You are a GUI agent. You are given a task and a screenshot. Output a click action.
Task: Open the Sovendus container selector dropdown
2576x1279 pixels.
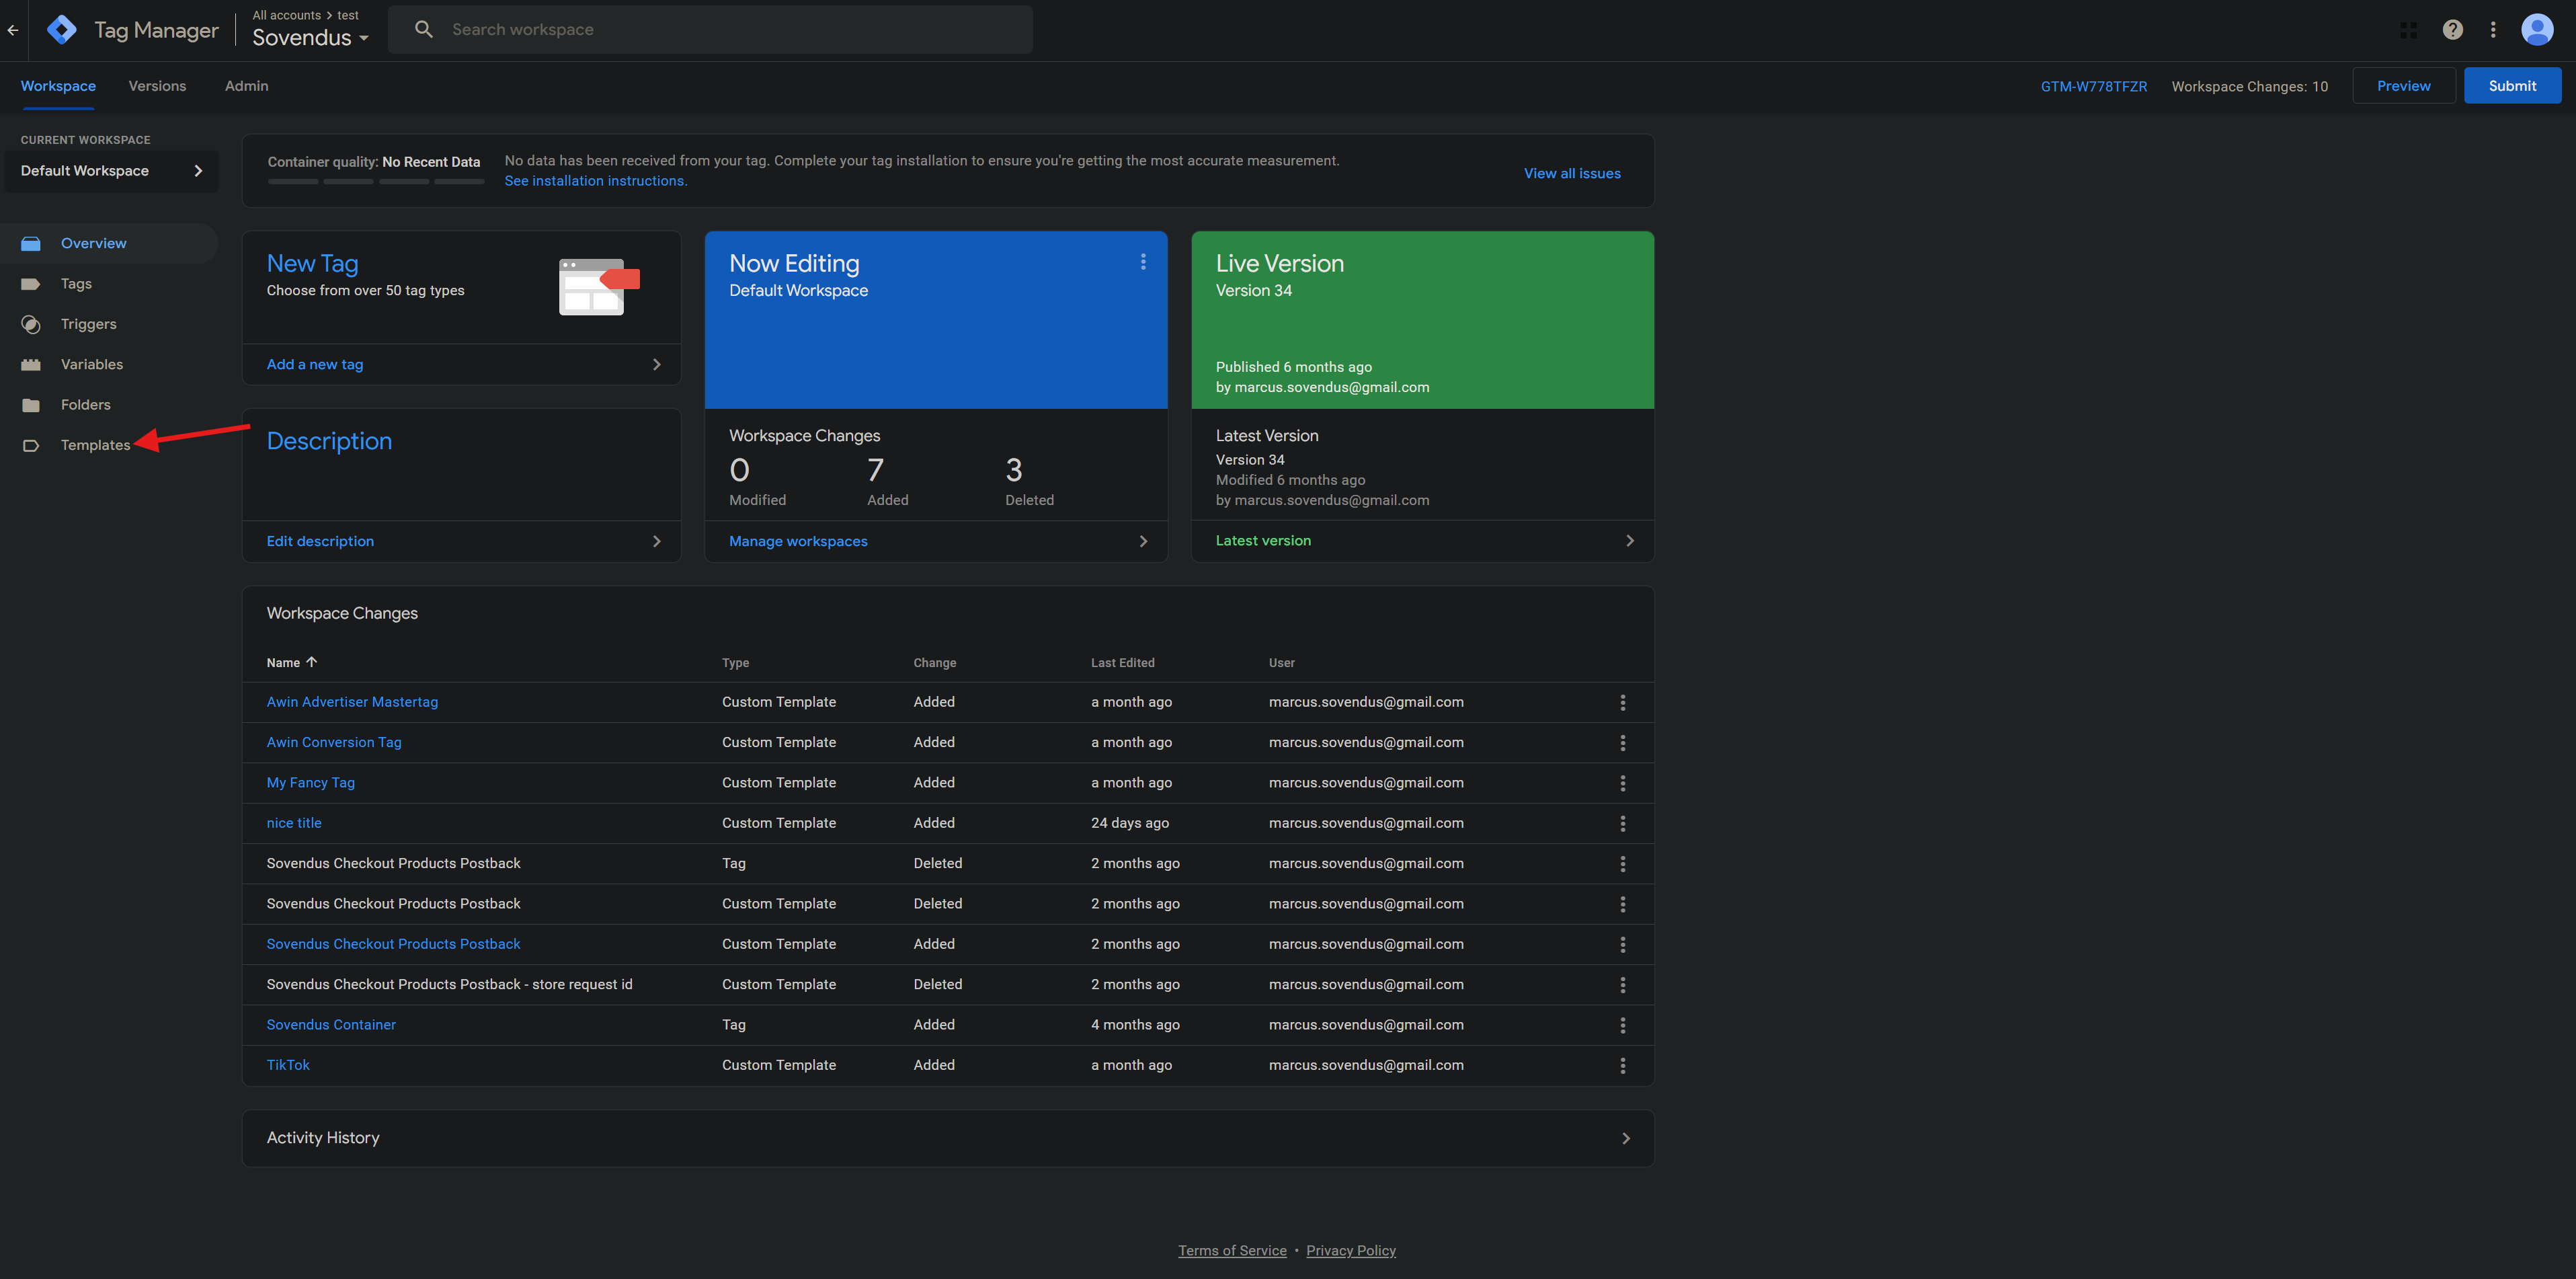(310, 38)
